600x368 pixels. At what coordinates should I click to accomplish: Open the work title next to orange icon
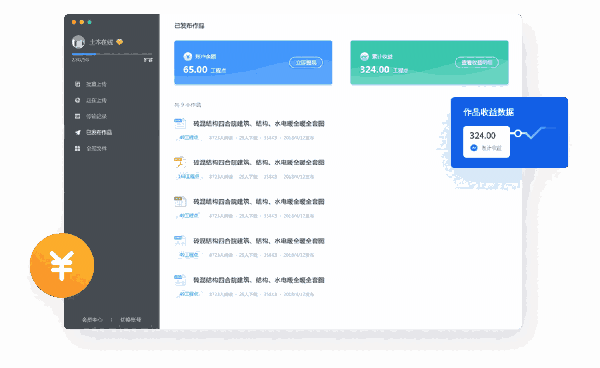click(x=259, y=163)
